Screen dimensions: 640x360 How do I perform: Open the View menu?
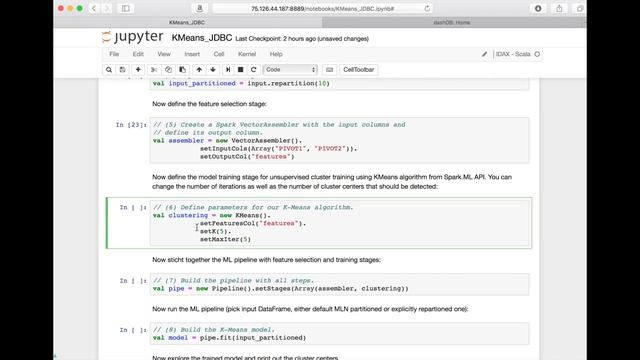pyautogui.click(x=164, y=54)
